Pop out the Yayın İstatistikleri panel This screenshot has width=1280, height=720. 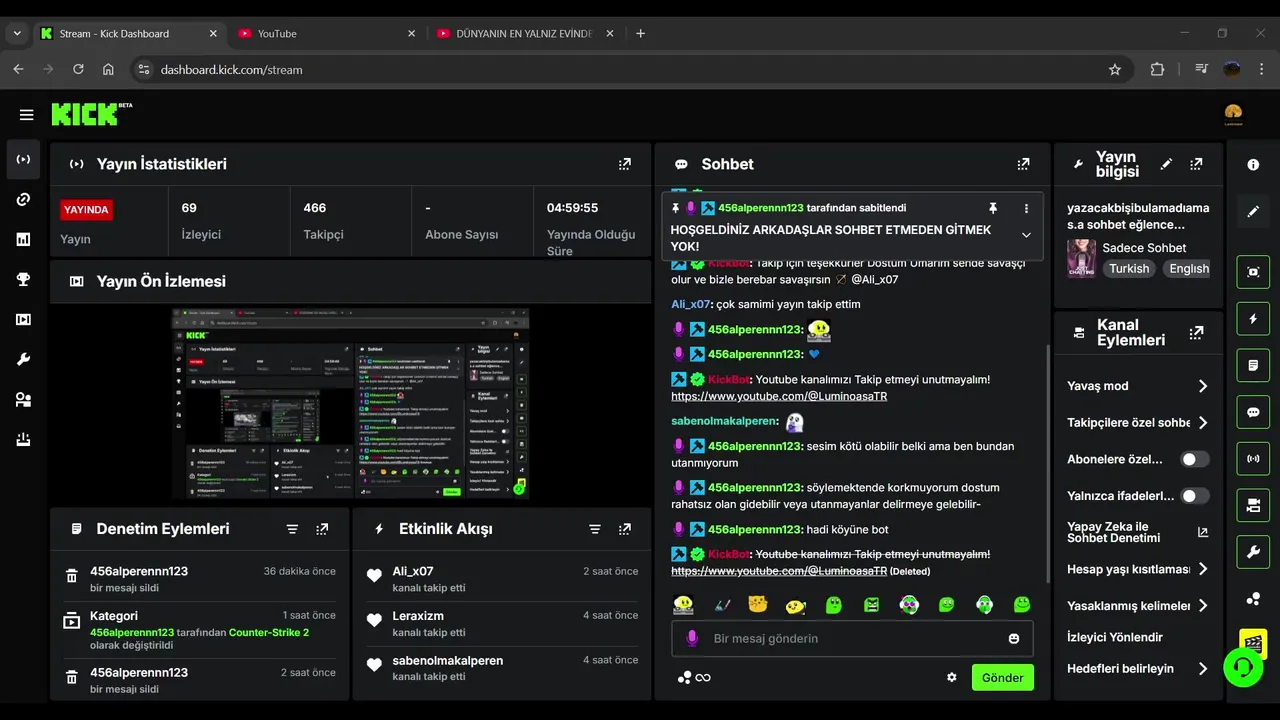pos(625,164)
